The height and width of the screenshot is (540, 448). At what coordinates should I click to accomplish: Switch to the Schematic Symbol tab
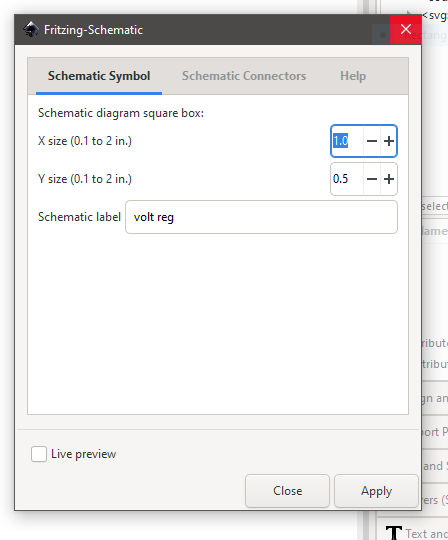click(99, 76)
